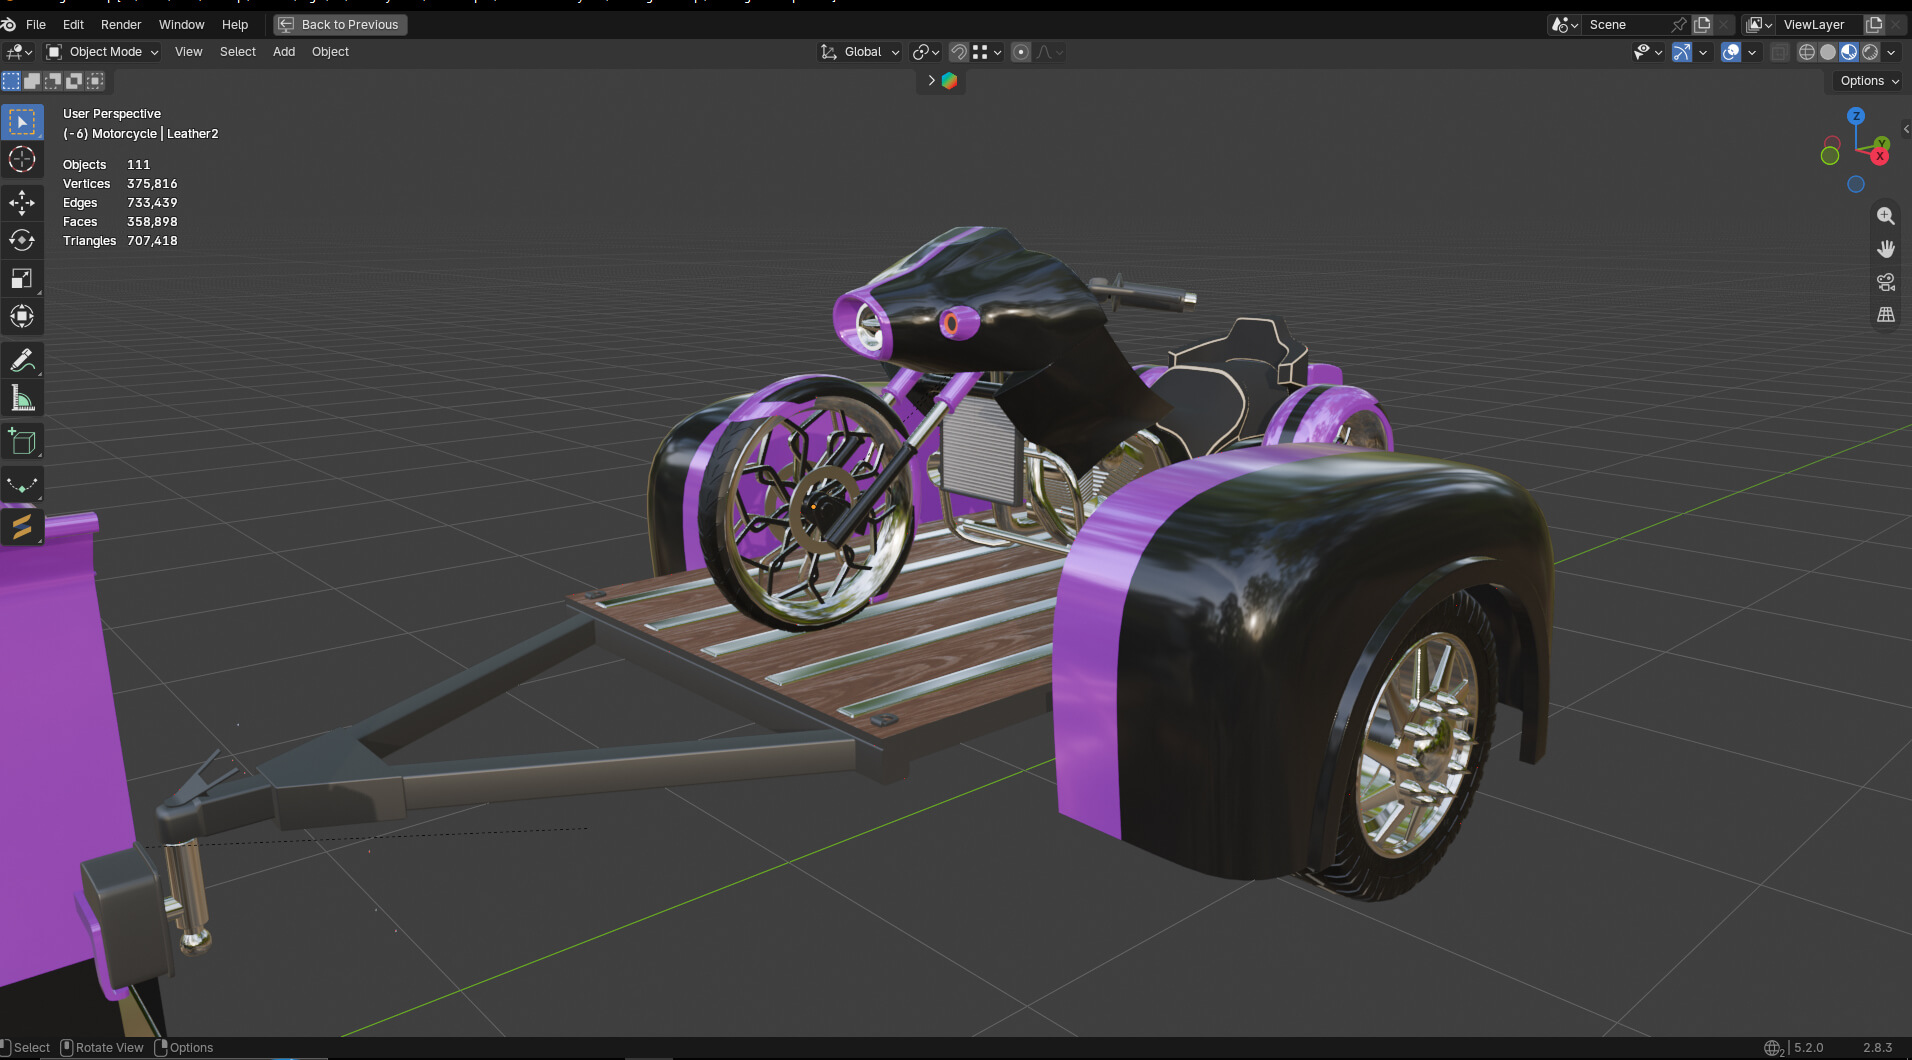Pick the Add Cube tool
This screenshot has height=1060, width=1912.
[x=22, y=442]
